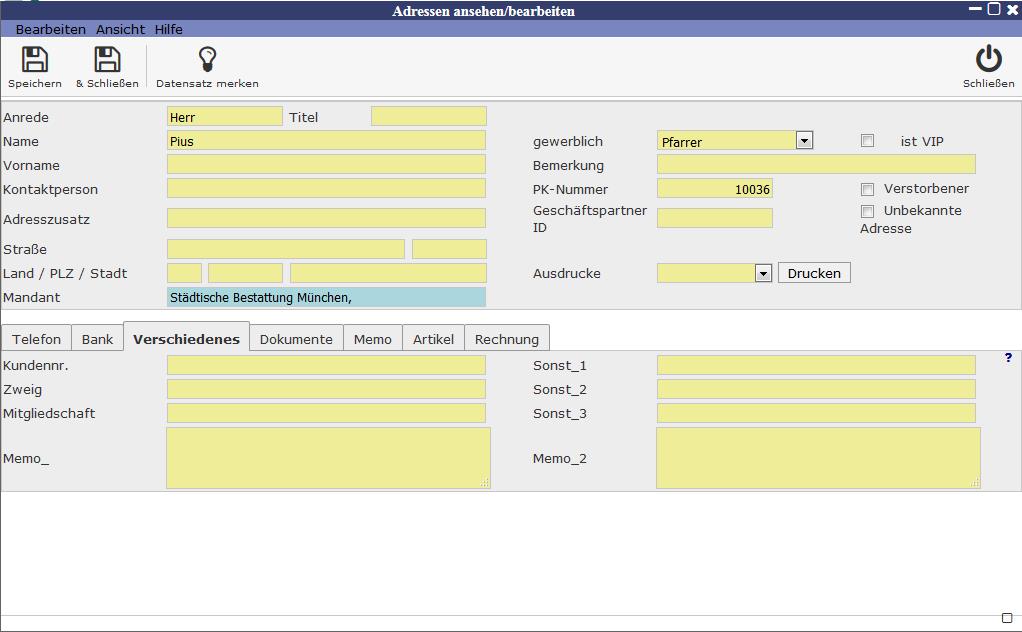
Task: Focus the Kundennr. text field
Action: click(x=326, y=365)
